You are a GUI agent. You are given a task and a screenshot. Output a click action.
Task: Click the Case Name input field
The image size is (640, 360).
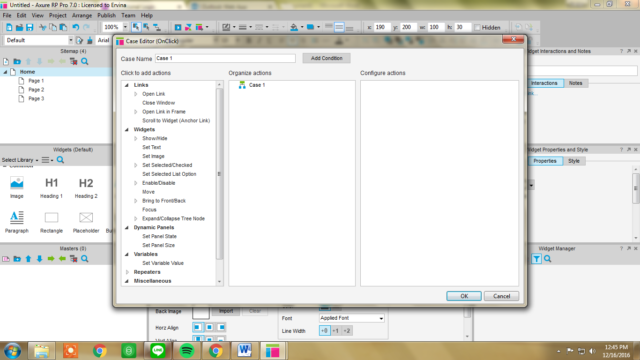pyautogui.click(x=225, y=58)
